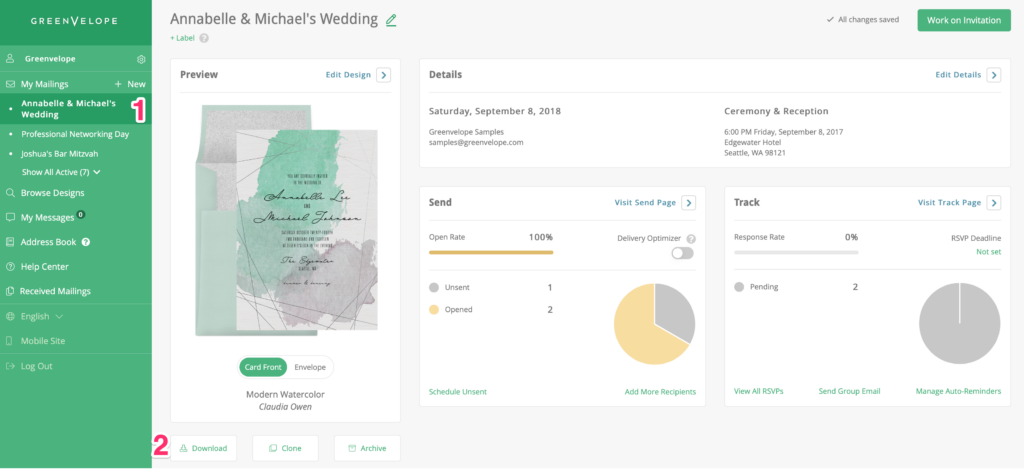Click the yellow Opened legend dot
Viewport: 1024px width, 470px height.
pos(434,310)
